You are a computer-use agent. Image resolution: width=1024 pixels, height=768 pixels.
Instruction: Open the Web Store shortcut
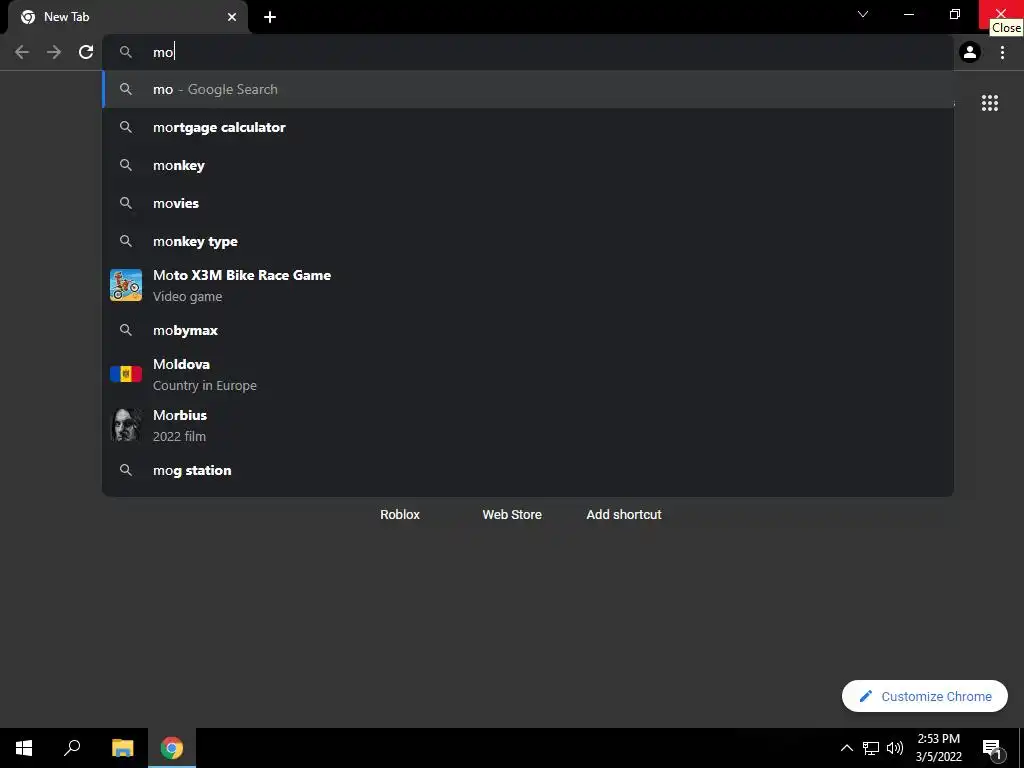512,515
